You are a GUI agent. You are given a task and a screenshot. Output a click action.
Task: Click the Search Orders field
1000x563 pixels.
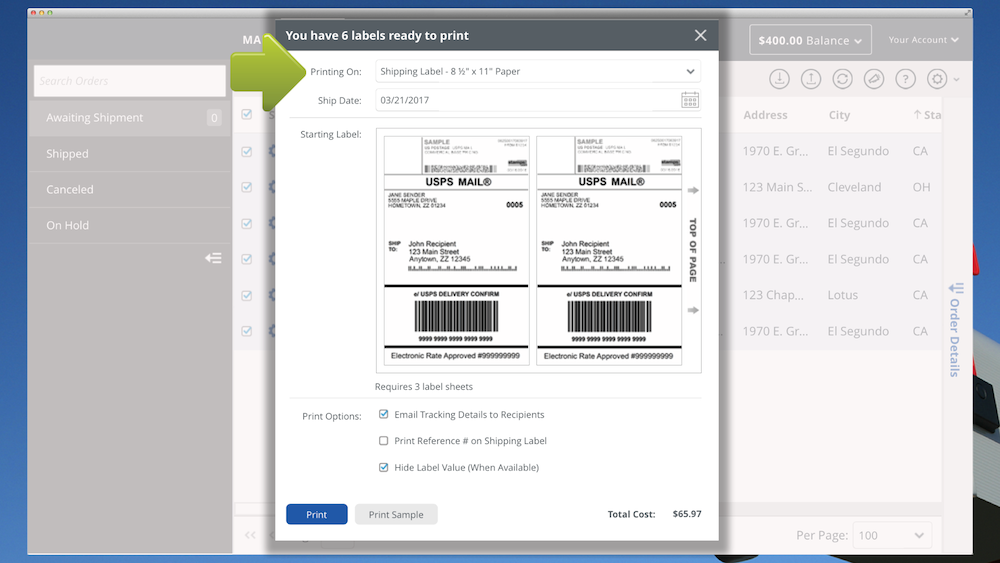pos(129,81)
